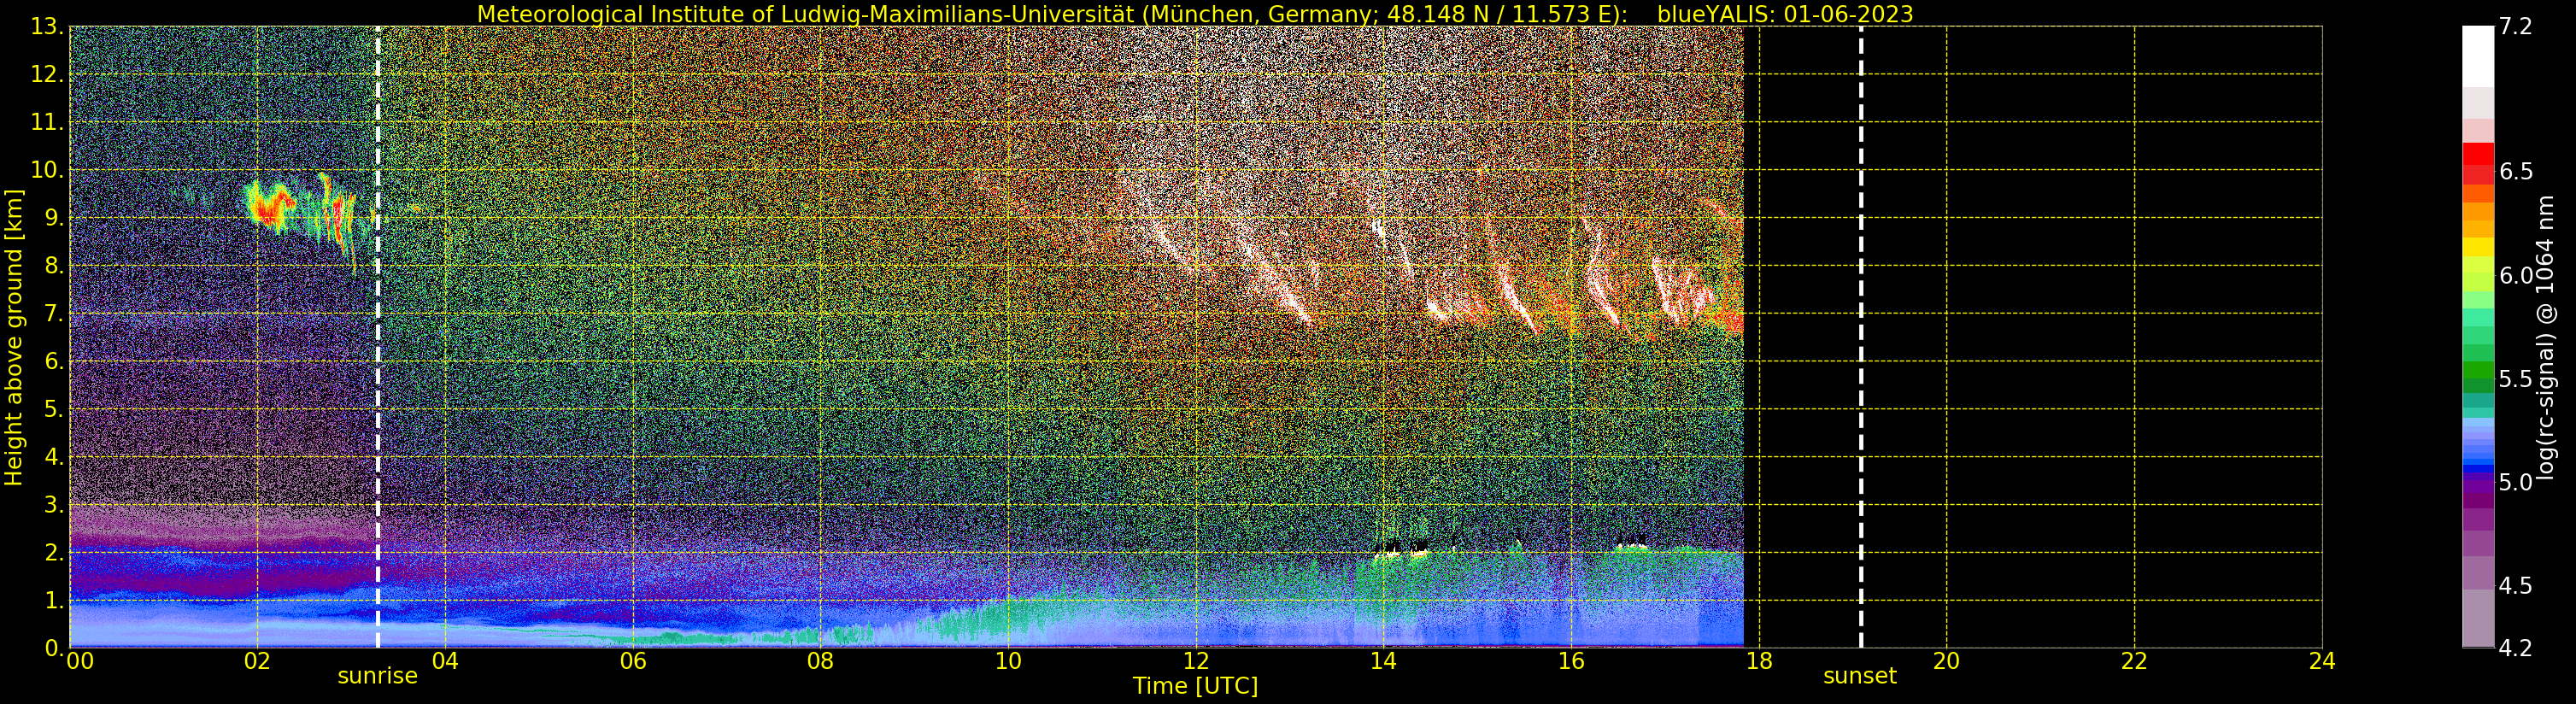This screenshot has width=2576, height=704.
Task: Click the 'sunset' label below the axis
Action: coord(1859,676)
